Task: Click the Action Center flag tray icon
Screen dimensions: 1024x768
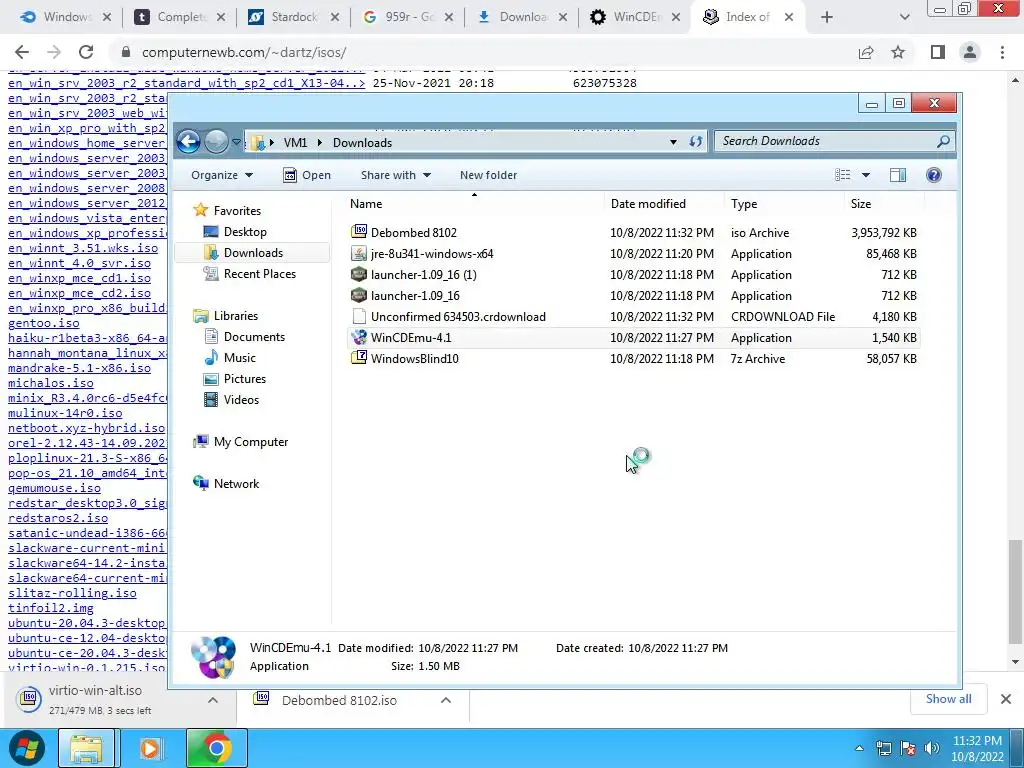Action: click(x=908, y=748)
